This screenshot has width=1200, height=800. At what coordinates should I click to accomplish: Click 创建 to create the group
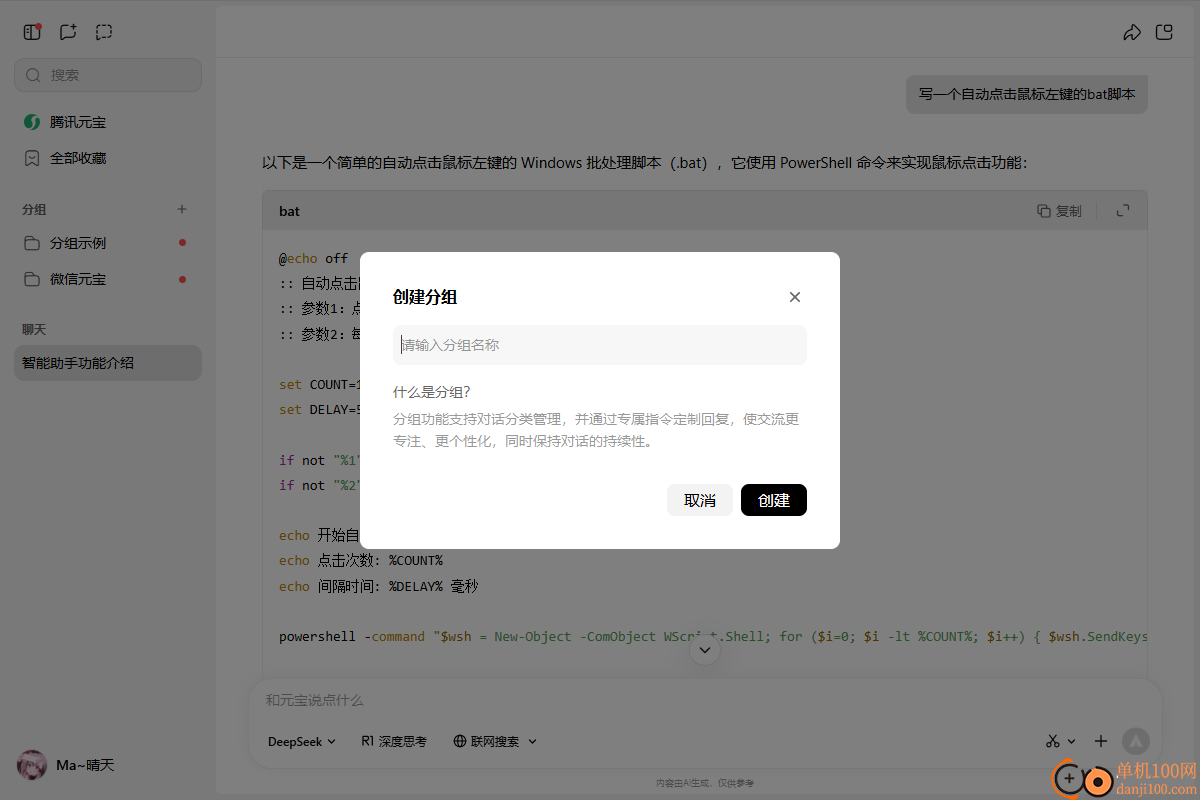tap(774, 500)
